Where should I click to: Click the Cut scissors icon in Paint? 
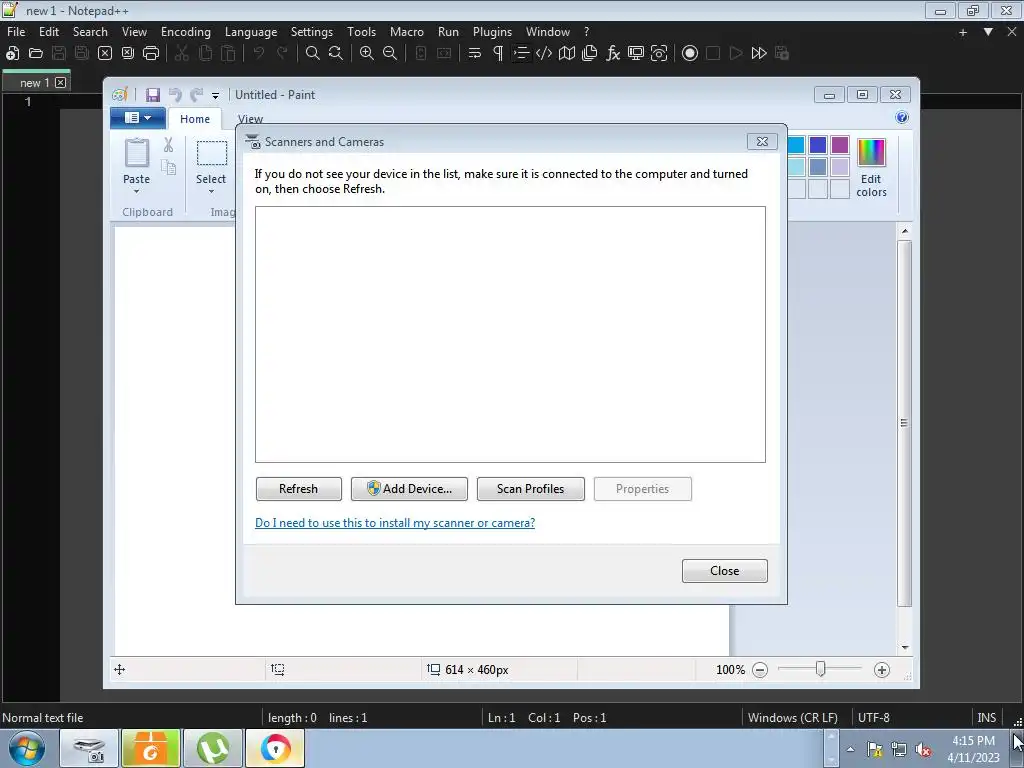168,144
